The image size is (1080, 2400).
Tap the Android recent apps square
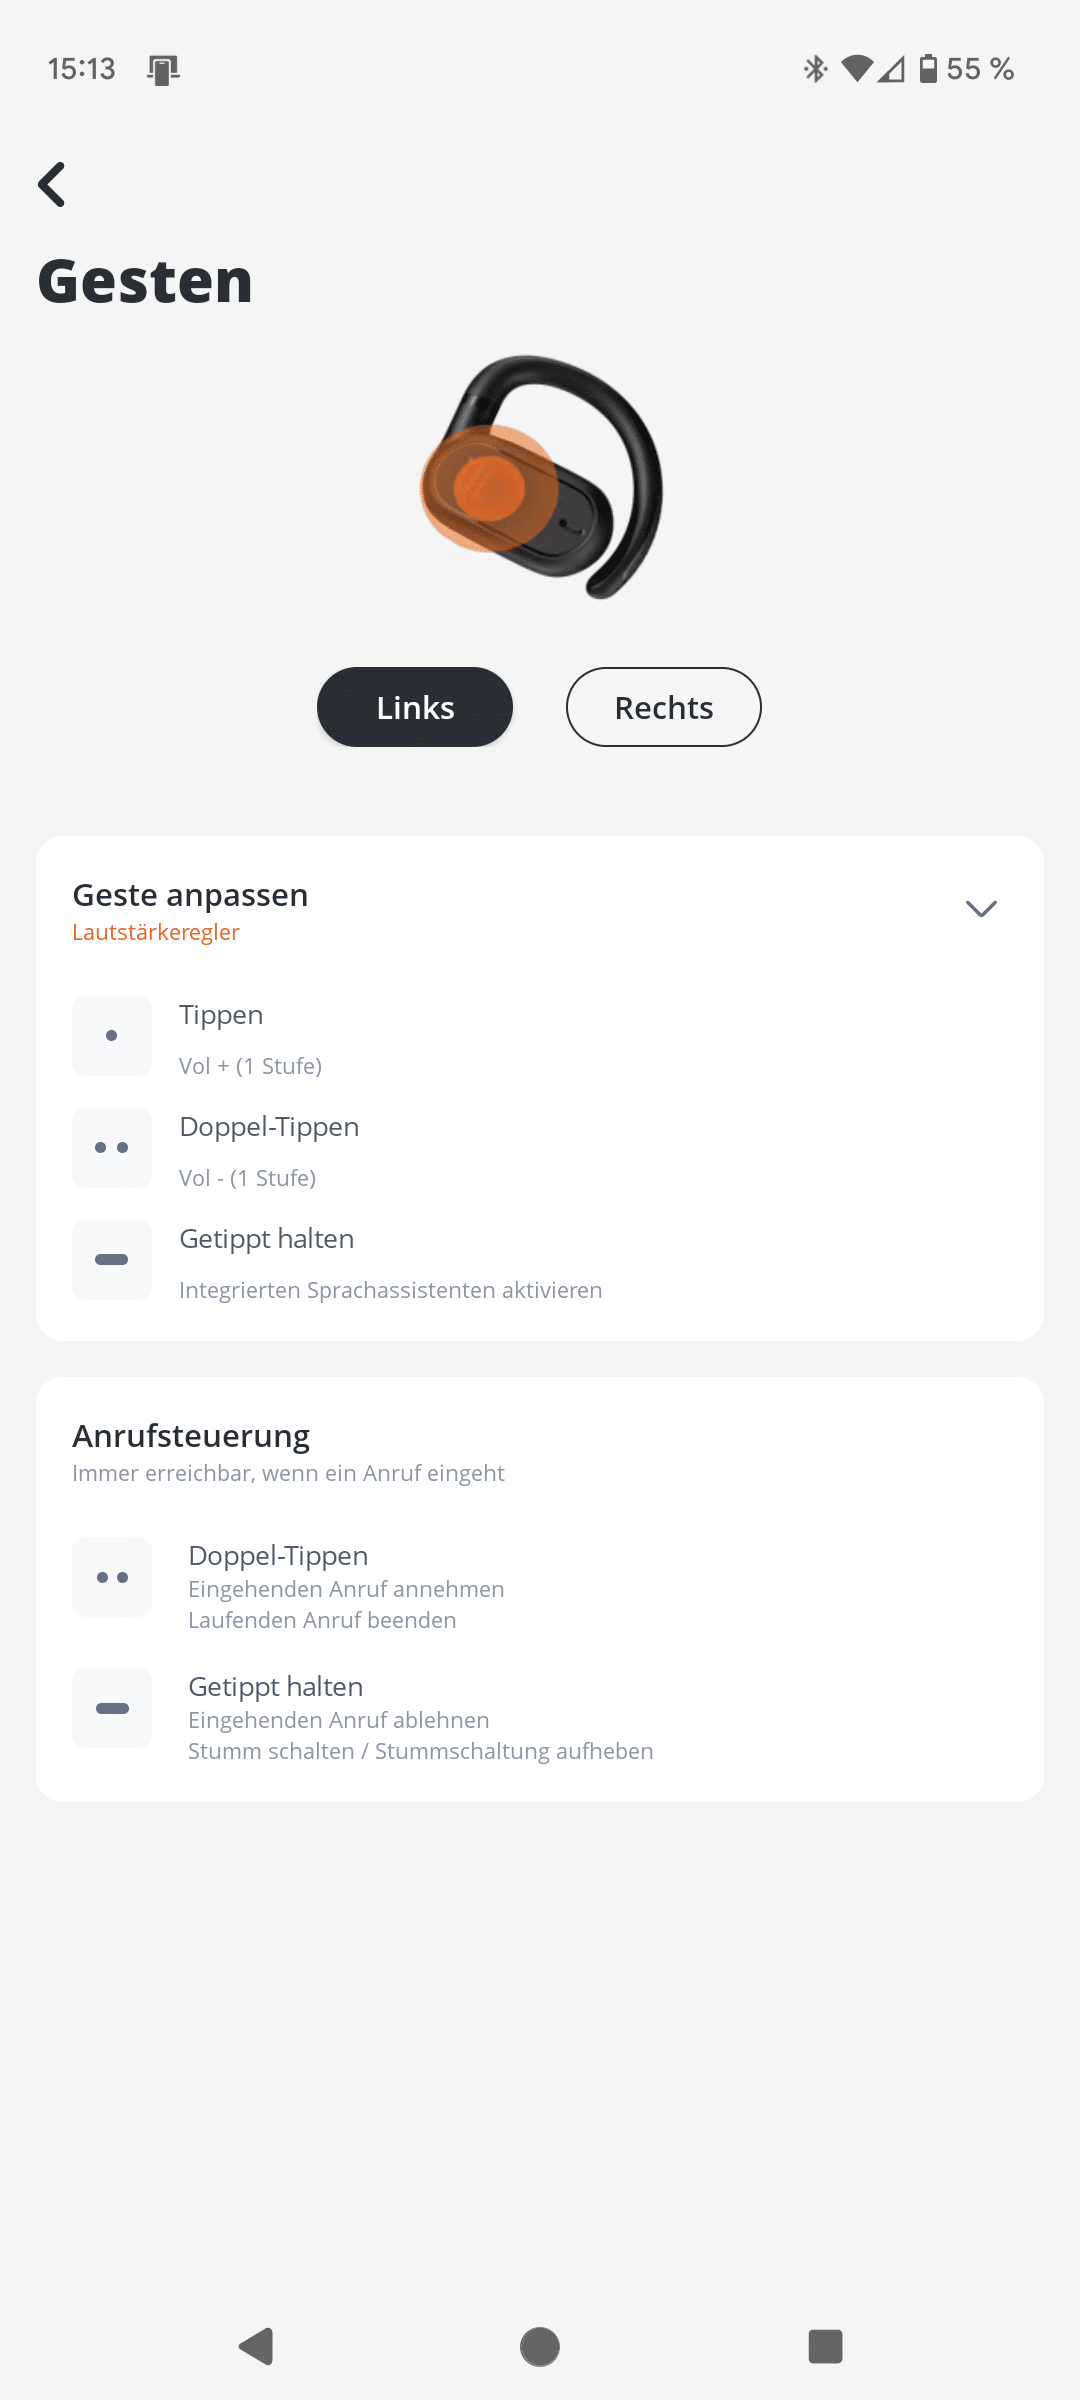pyautogui.click(x=825, y=2346)
